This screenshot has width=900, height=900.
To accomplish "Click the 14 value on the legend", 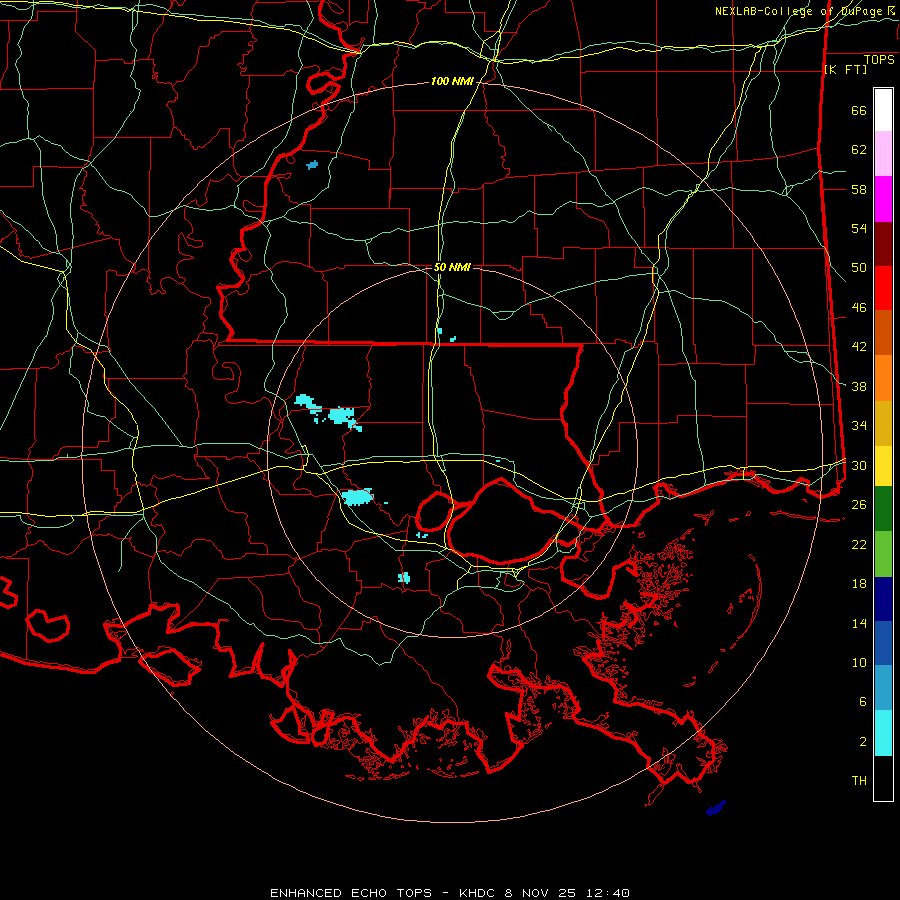I will (x=859, y=623).
